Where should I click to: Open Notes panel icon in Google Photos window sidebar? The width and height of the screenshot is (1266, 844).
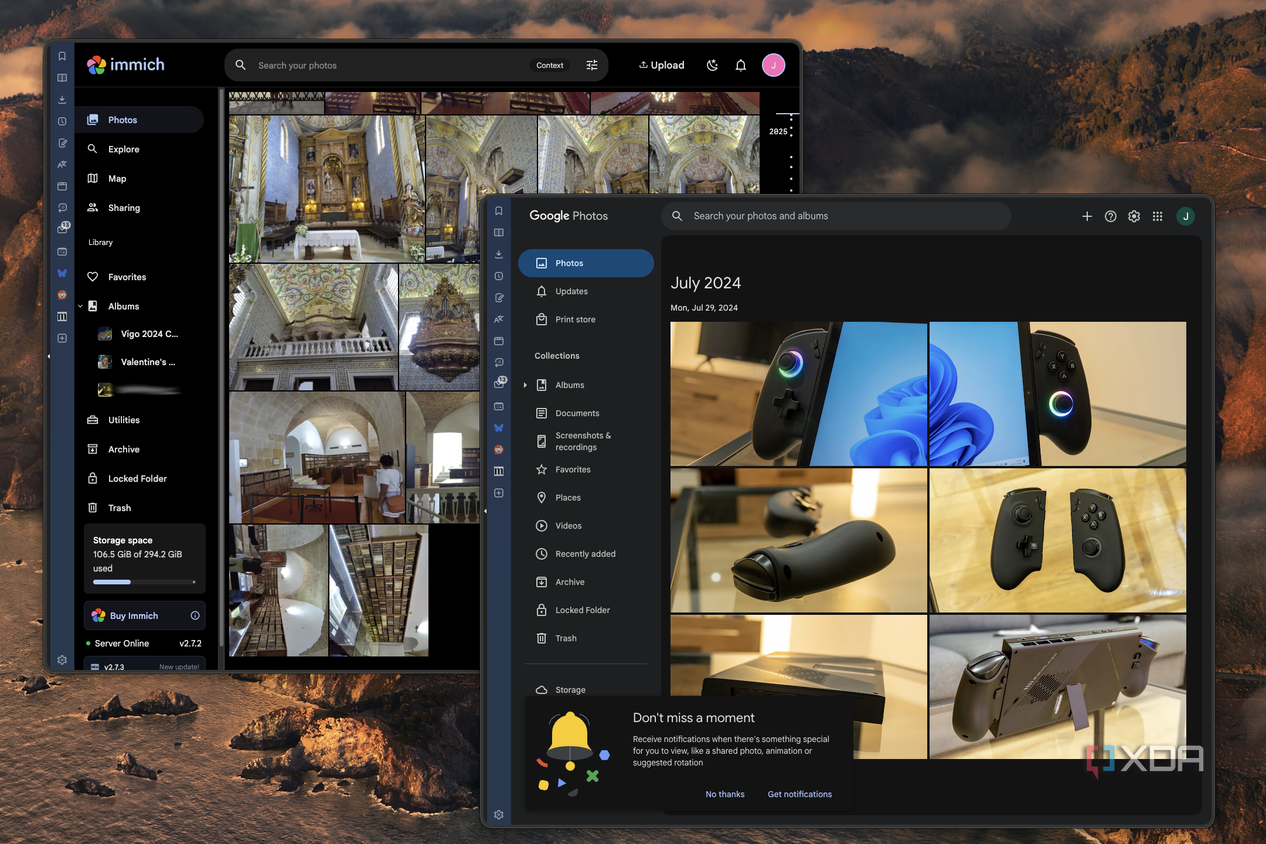point(498,298)
